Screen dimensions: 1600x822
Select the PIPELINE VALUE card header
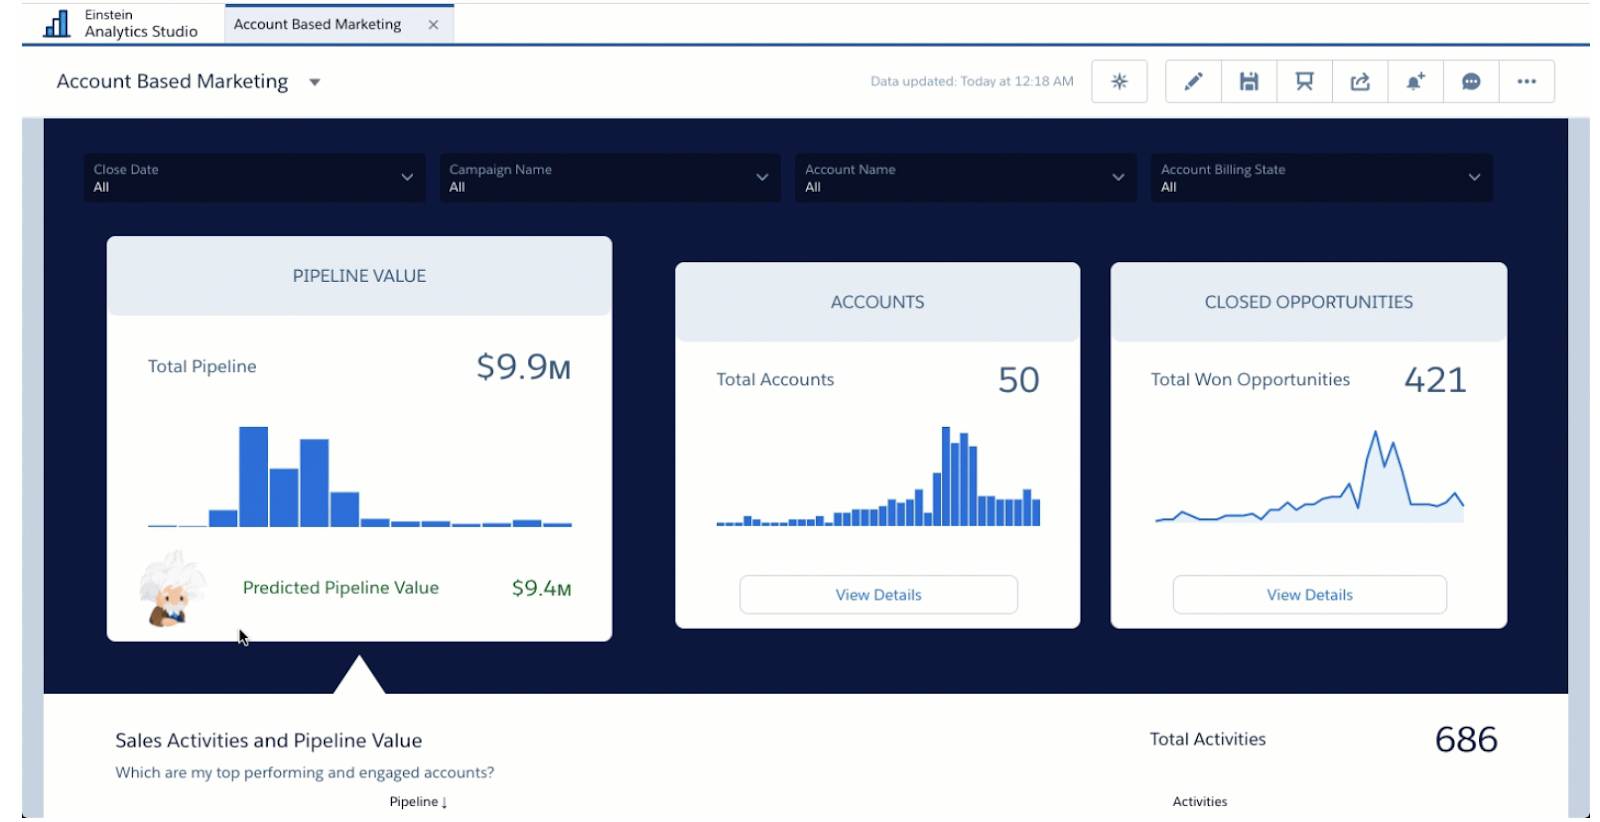[359, 276]
